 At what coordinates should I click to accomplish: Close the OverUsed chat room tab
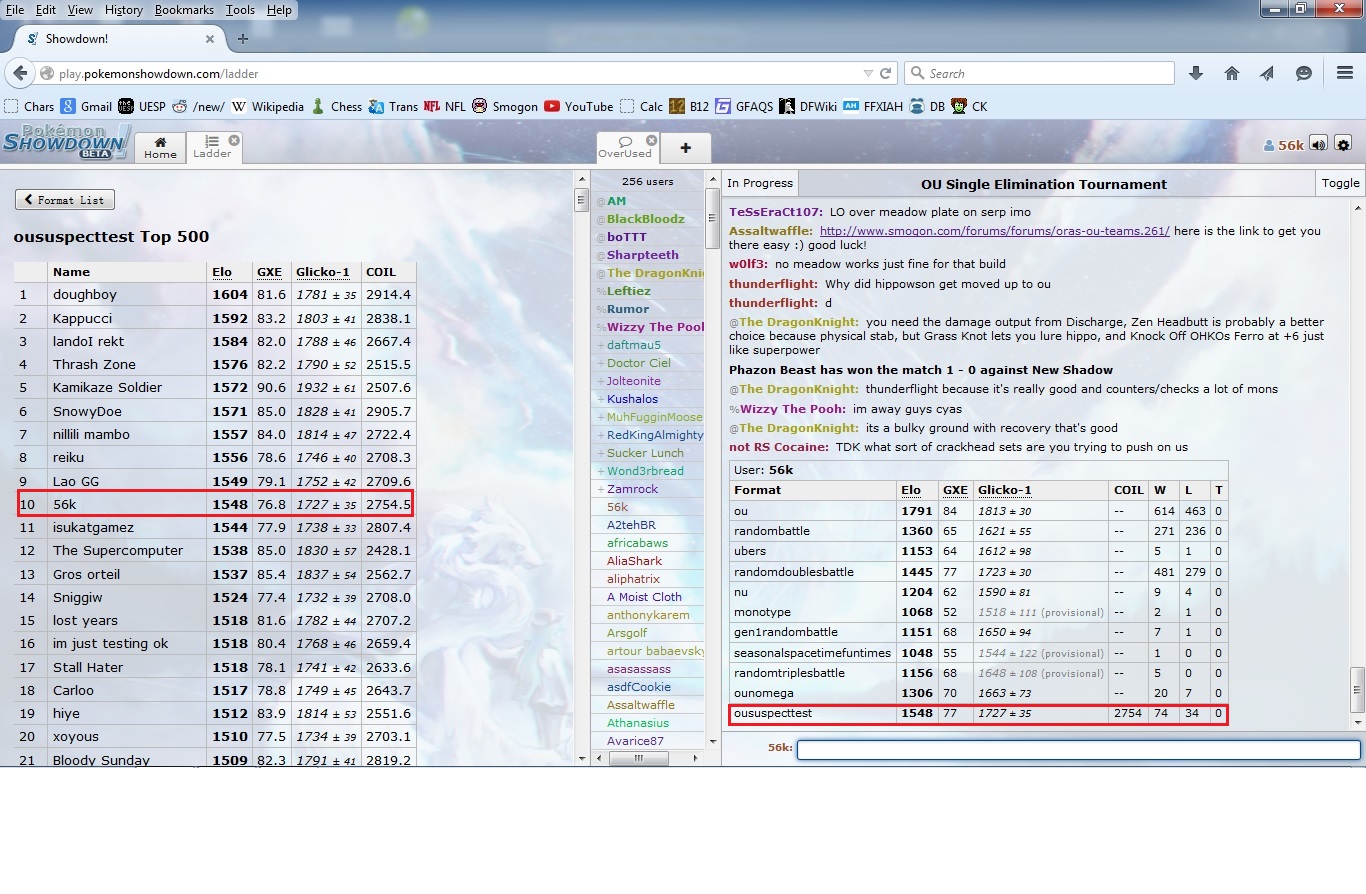tap(651, 141)
